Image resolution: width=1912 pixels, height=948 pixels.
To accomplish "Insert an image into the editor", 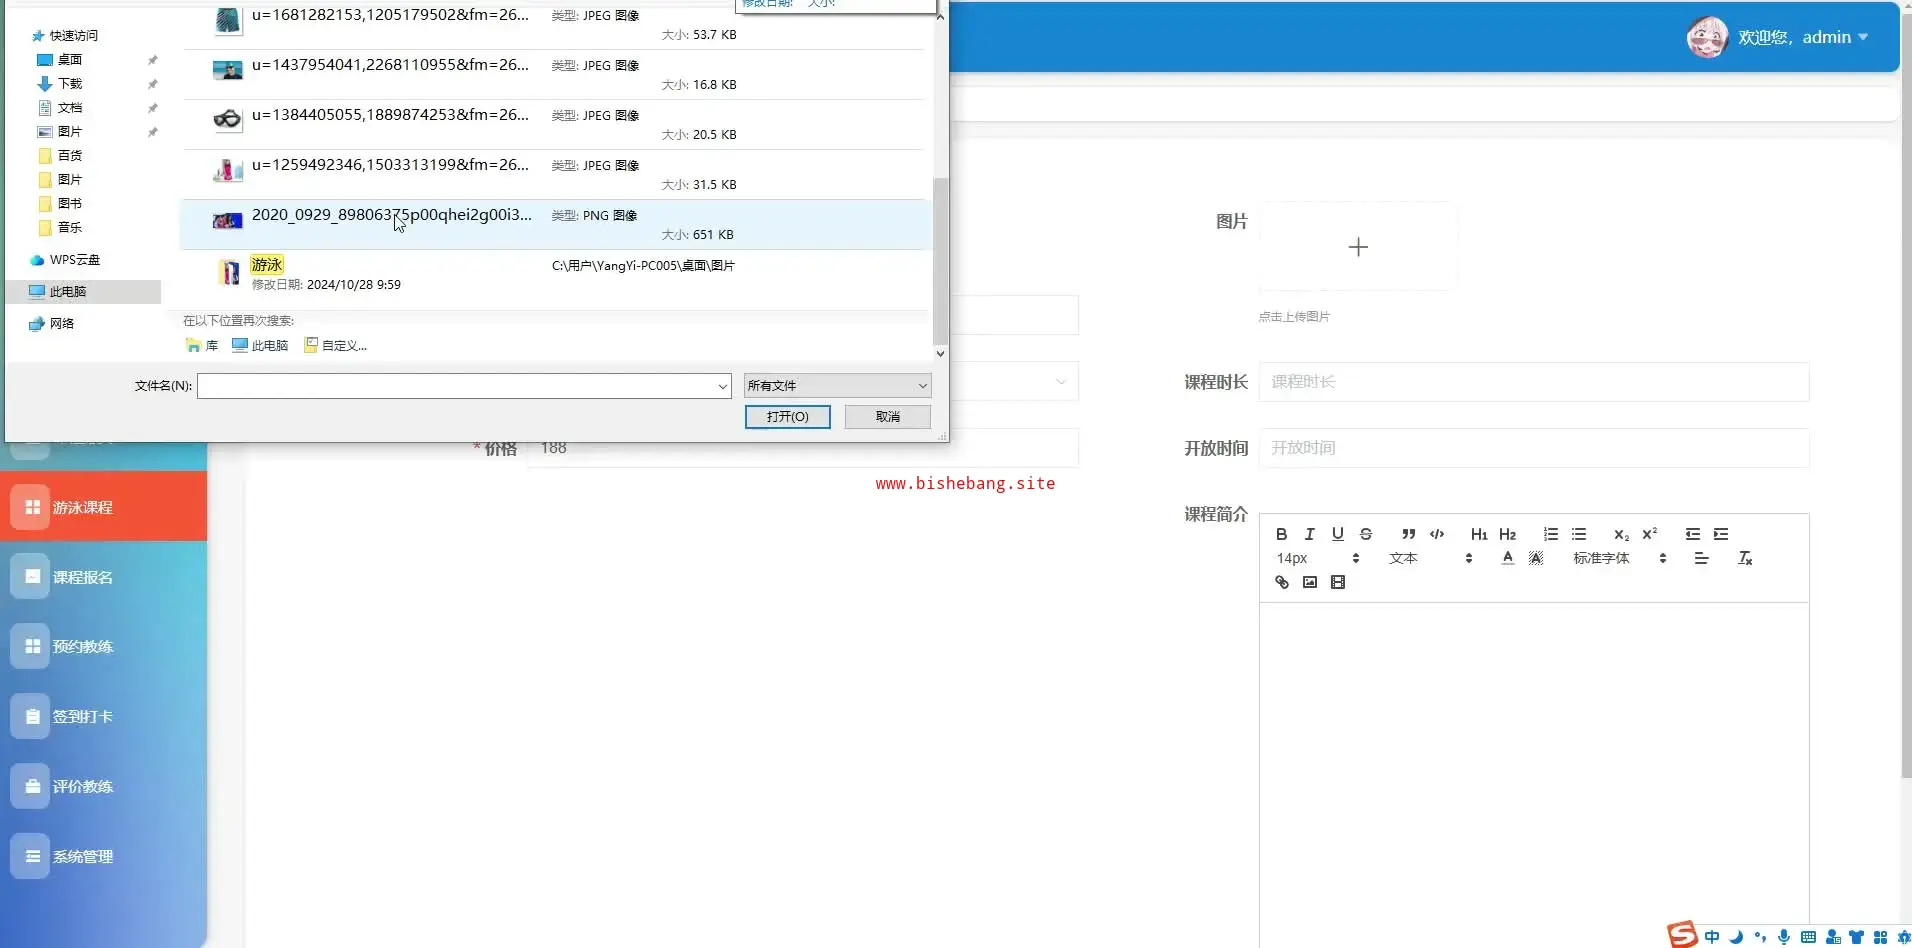I will (1310, 582).
